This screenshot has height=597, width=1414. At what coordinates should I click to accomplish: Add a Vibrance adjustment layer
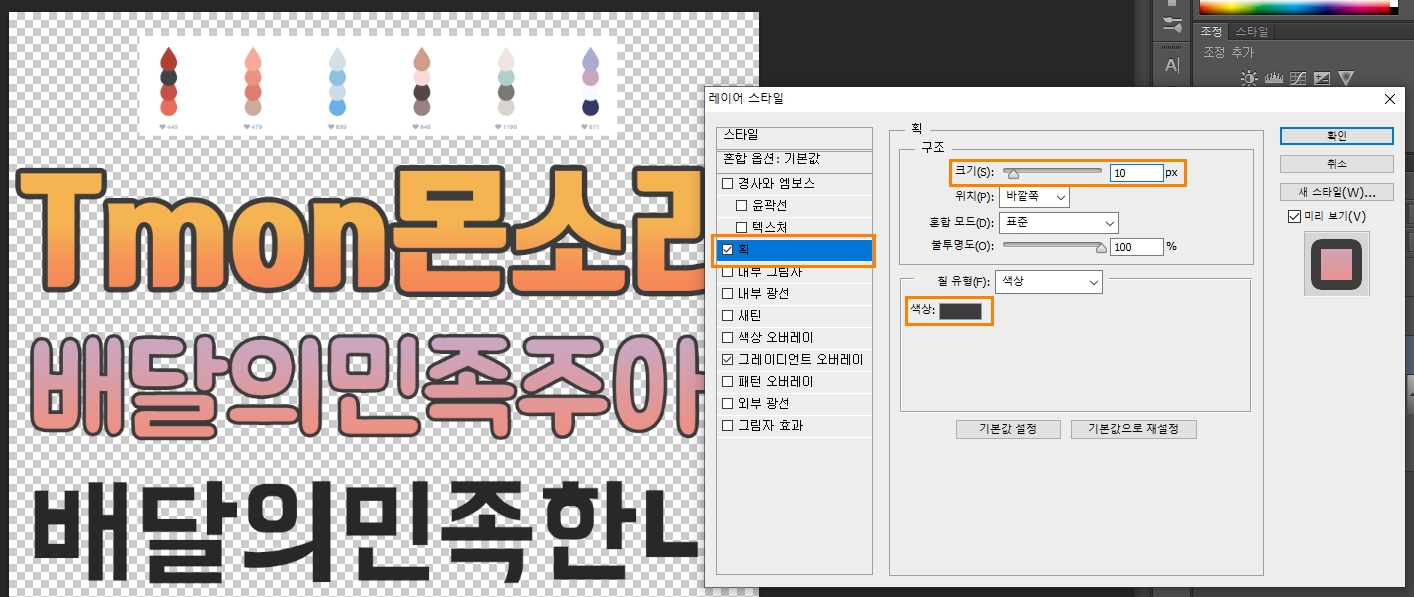pyautogui.click(x=1346, y=78)
